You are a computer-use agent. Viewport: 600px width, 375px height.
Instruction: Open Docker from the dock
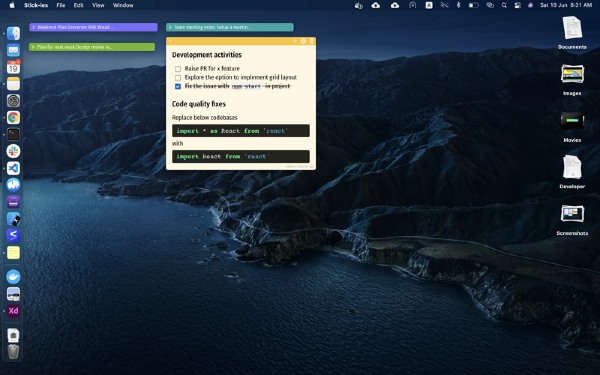13,277
